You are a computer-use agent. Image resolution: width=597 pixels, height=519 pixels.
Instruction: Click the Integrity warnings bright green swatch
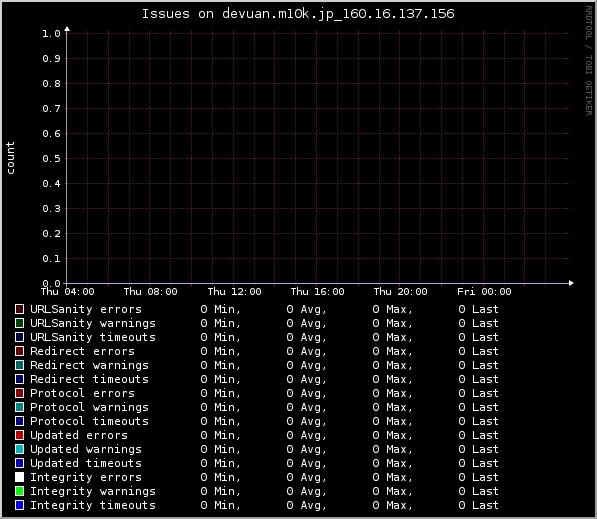pyautogui.click(x=19, y=491)
